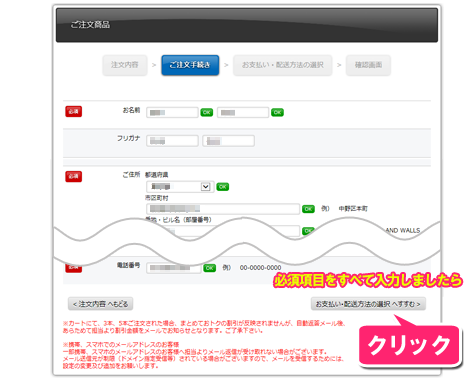Click the red required badge beside ご住所
Image resolution: width=470 pixels, height=390 pixels.
[74, 176]
